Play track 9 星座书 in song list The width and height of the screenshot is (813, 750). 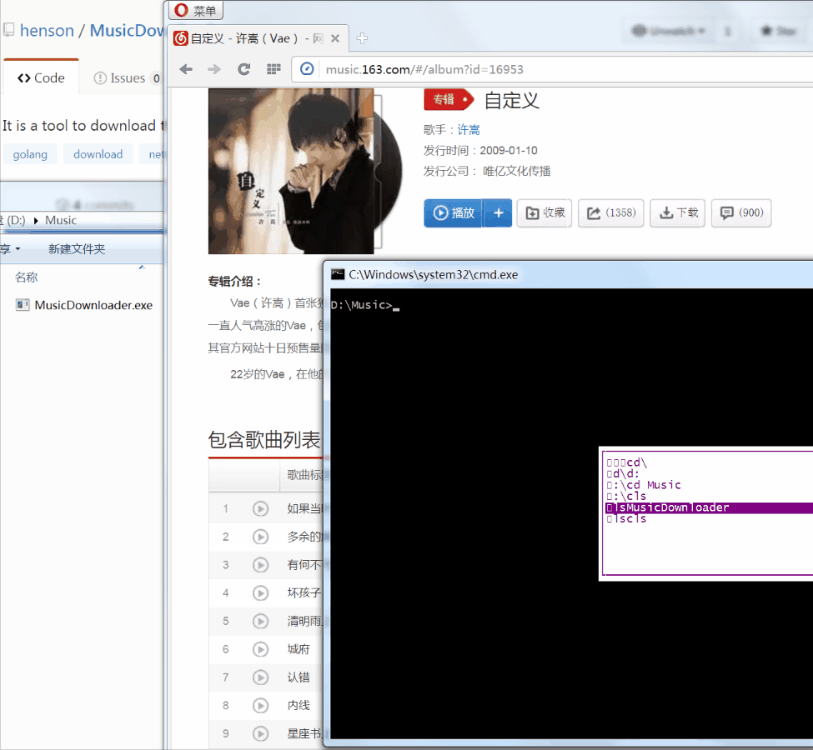tap(260, 733)
